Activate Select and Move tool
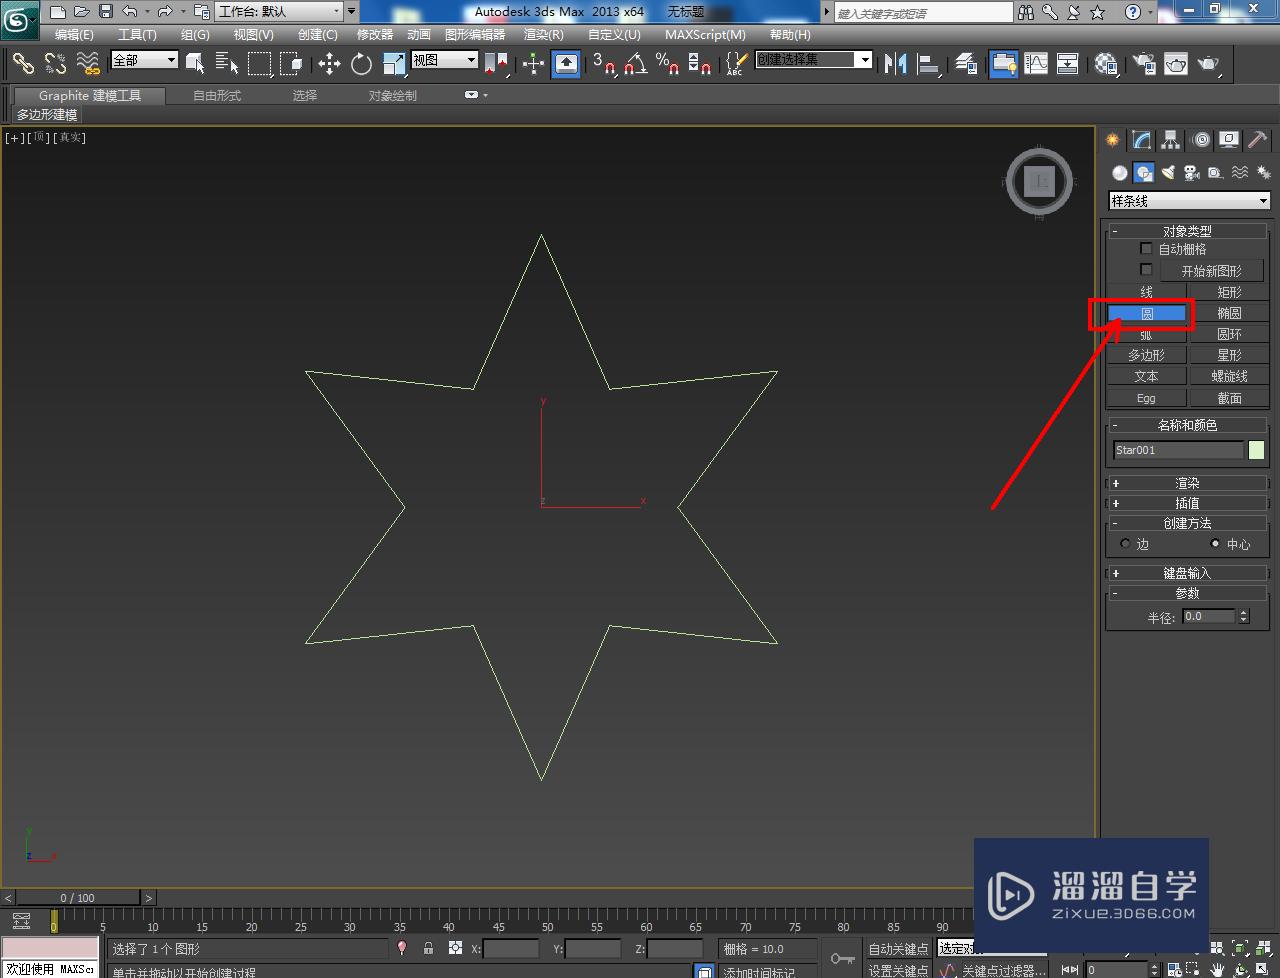1280x978 pixels. 329,63
